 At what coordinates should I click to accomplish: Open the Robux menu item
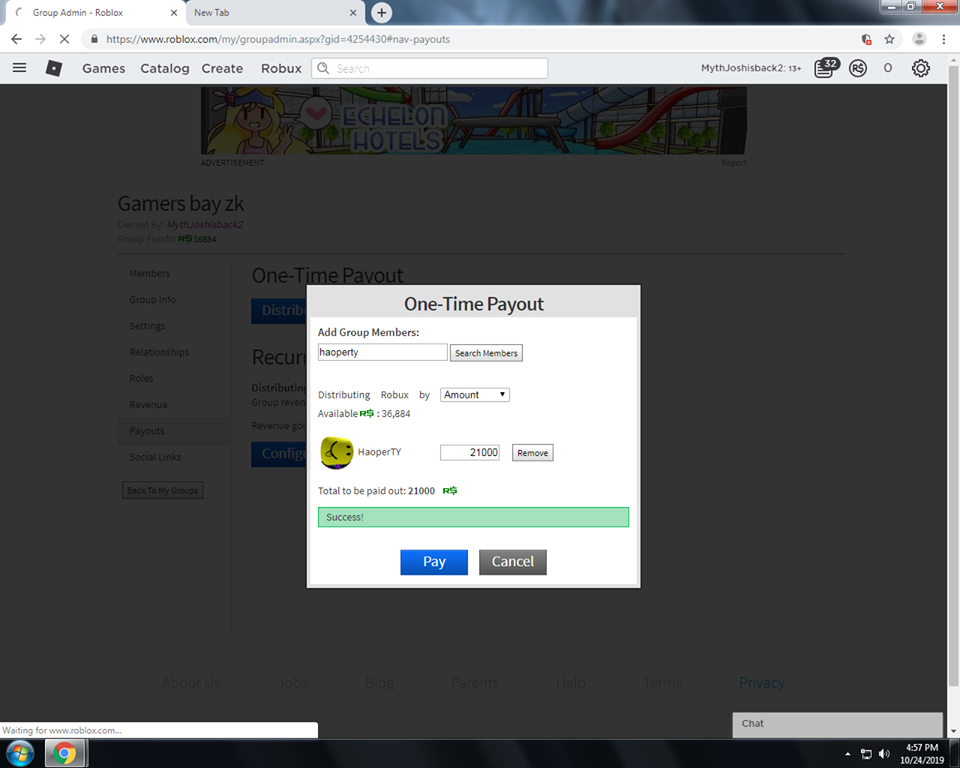pos(281,69)
